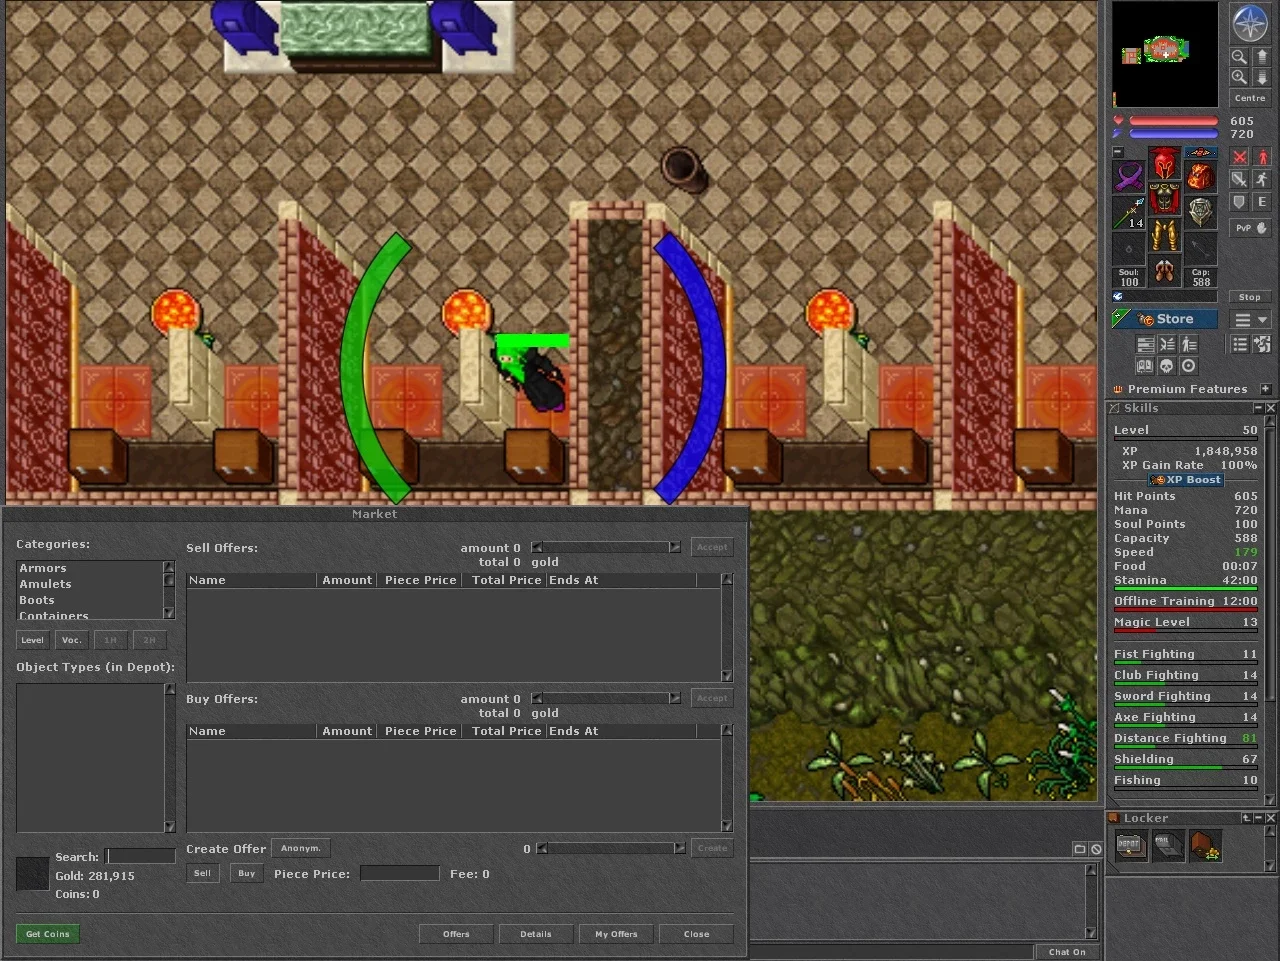Click the Details button in Market
The width and height of the screenshot is (1280, 961).
pyautogui.click(x=536, y=934)
